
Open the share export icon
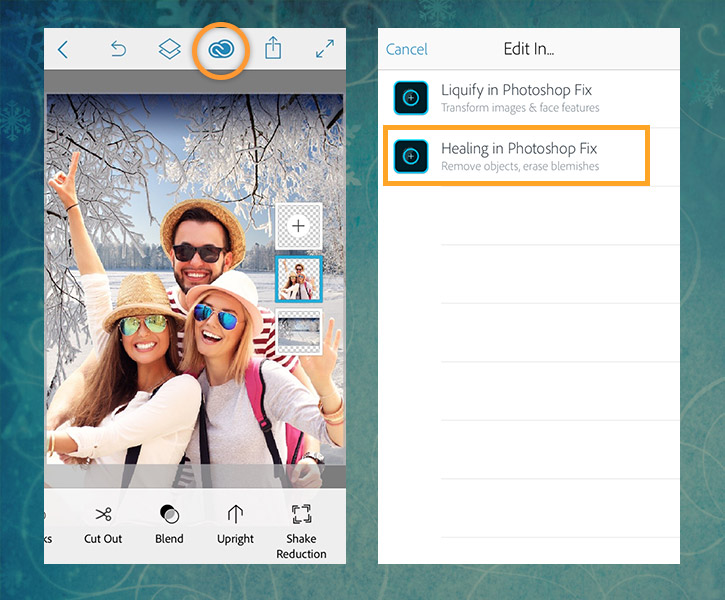pyautogui.click(x=273, y=48)
